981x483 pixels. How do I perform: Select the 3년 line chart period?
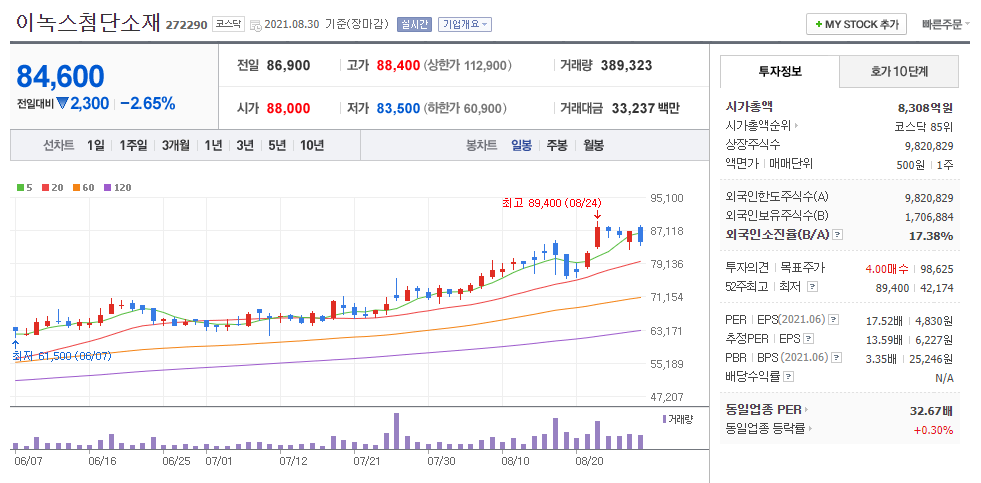click(x=245, y=146)
